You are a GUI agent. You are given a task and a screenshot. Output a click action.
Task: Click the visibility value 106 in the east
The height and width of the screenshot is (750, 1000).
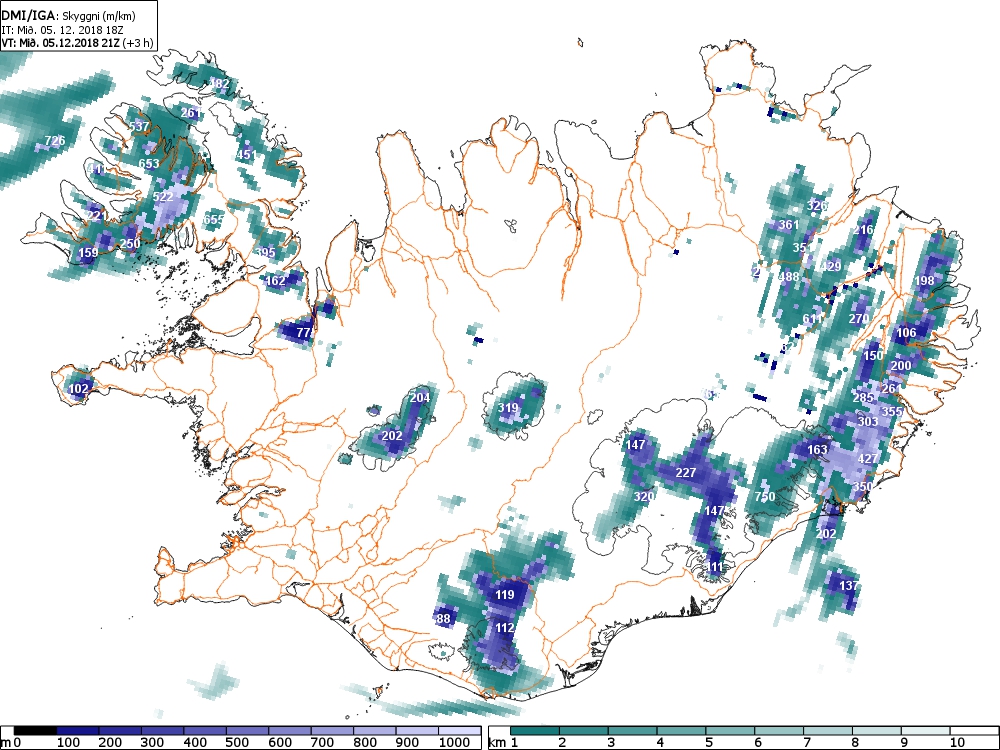pos(906,332)
